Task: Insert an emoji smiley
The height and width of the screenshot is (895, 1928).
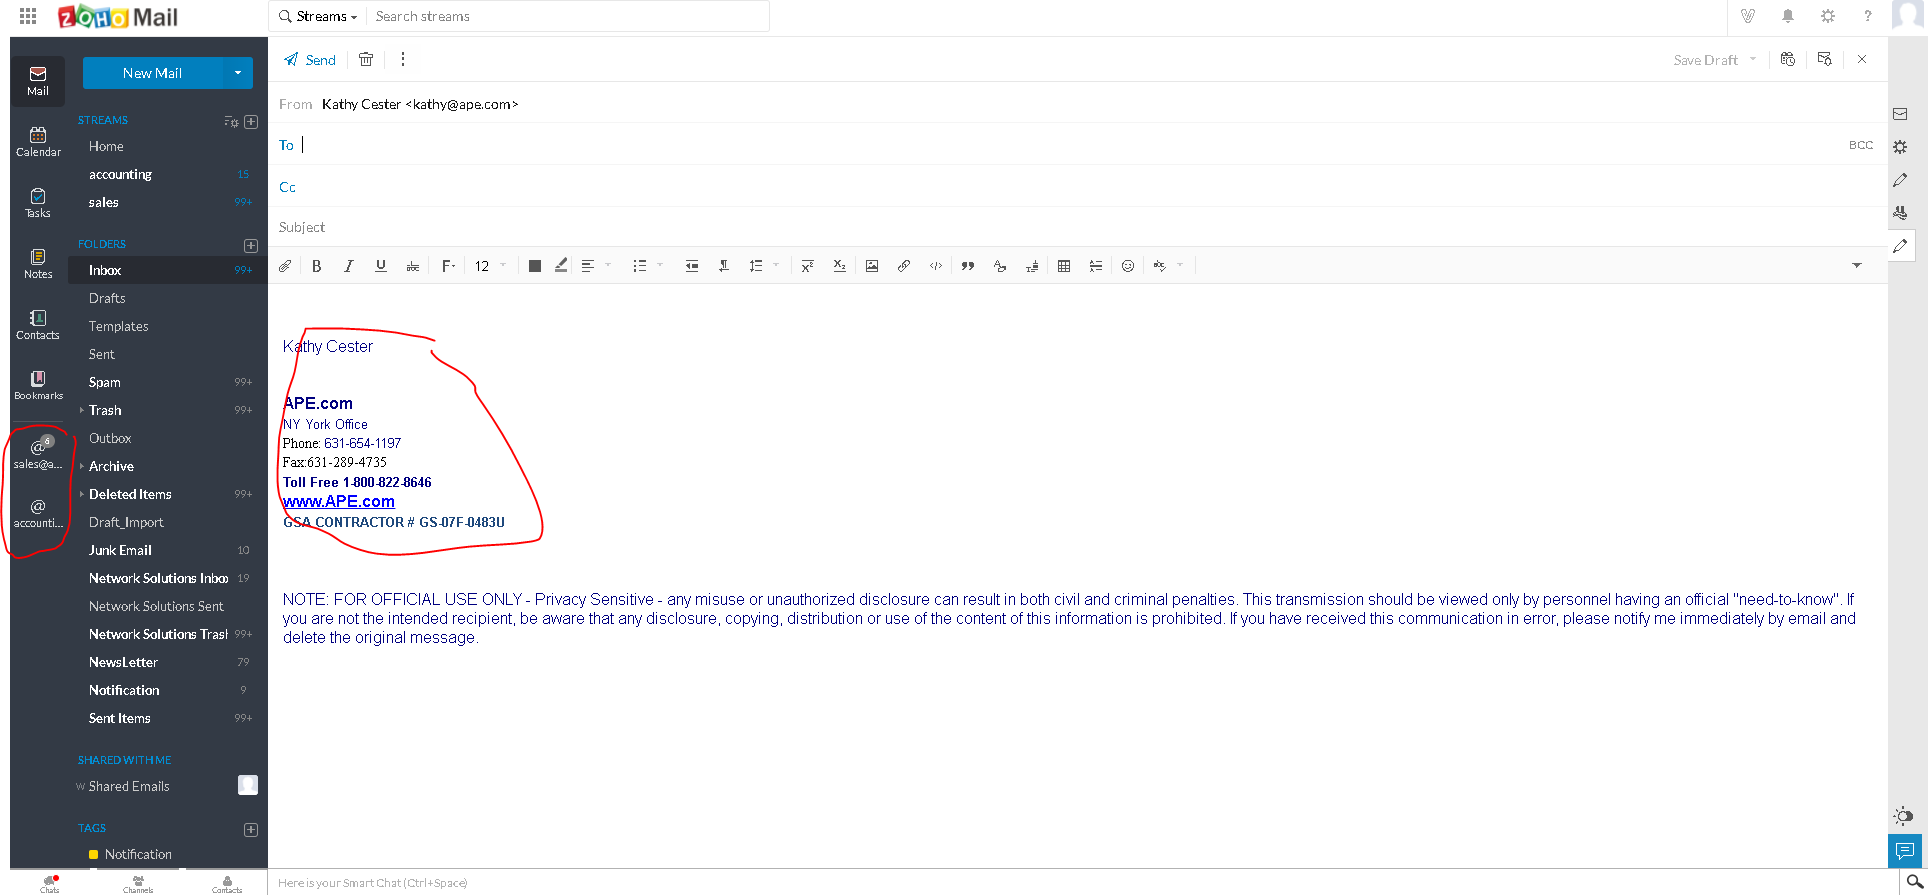Action: point(1128,266)
